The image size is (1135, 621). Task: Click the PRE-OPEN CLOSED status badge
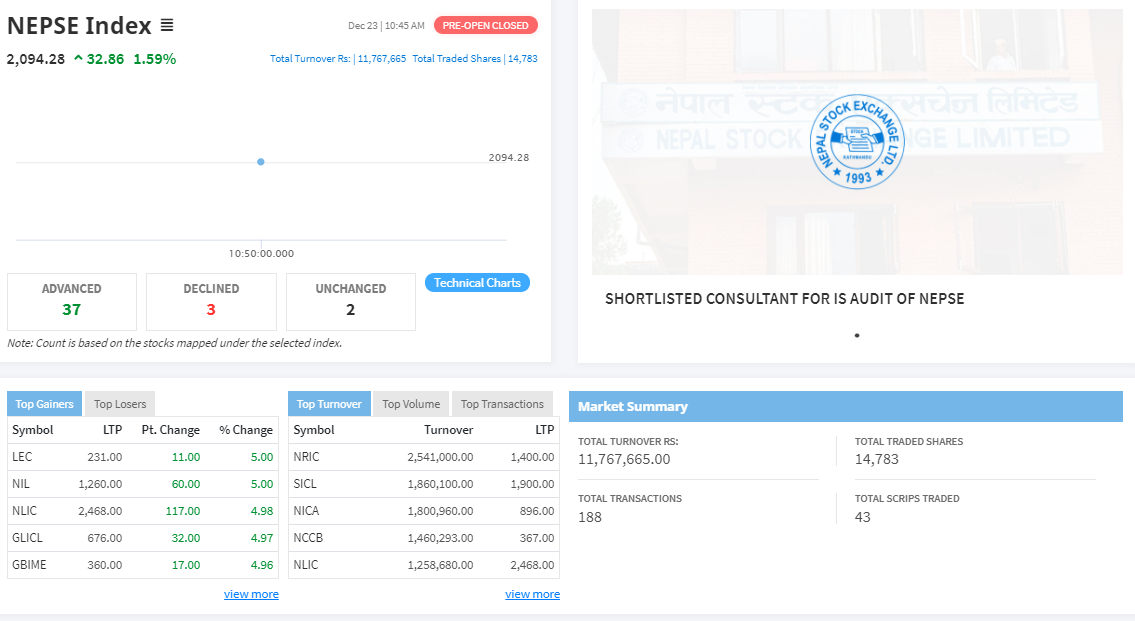click(x=486, y=25)
